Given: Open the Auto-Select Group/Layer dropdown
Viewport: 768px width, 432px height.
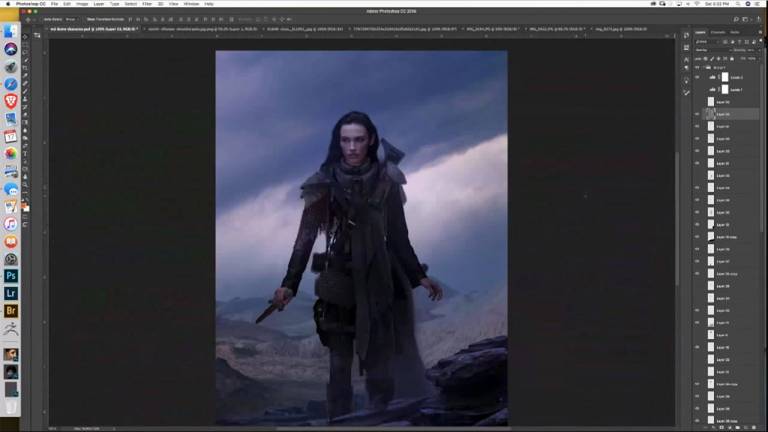Looking at the screenshot, I should point(71,19).
